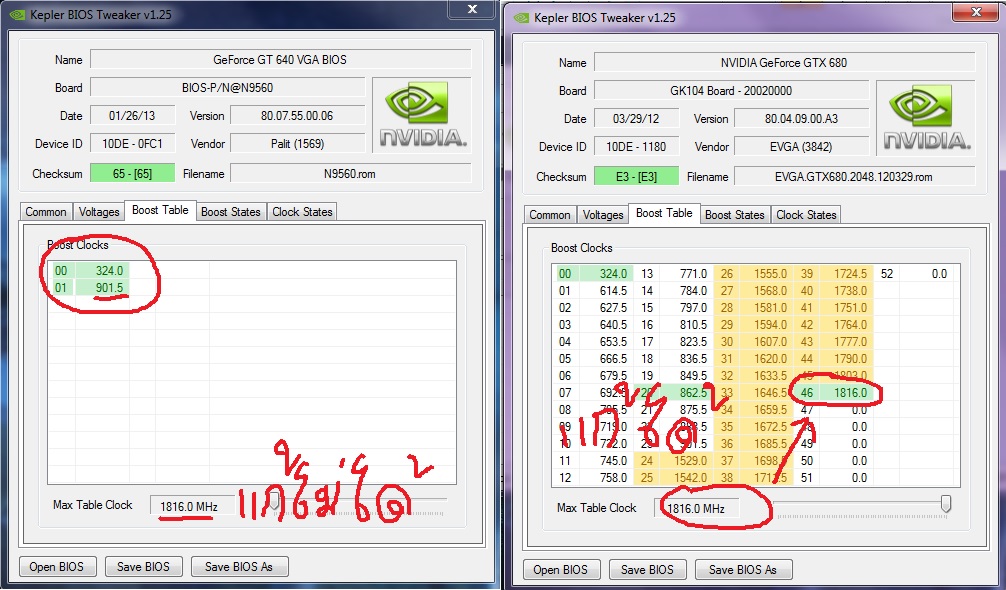The height and width of the screenshot is (590, 1006).
Task: Click the Filename field EVGA.GTX680.2048.120329.rom
Action: pyautogui.click(x=854, y=176)
